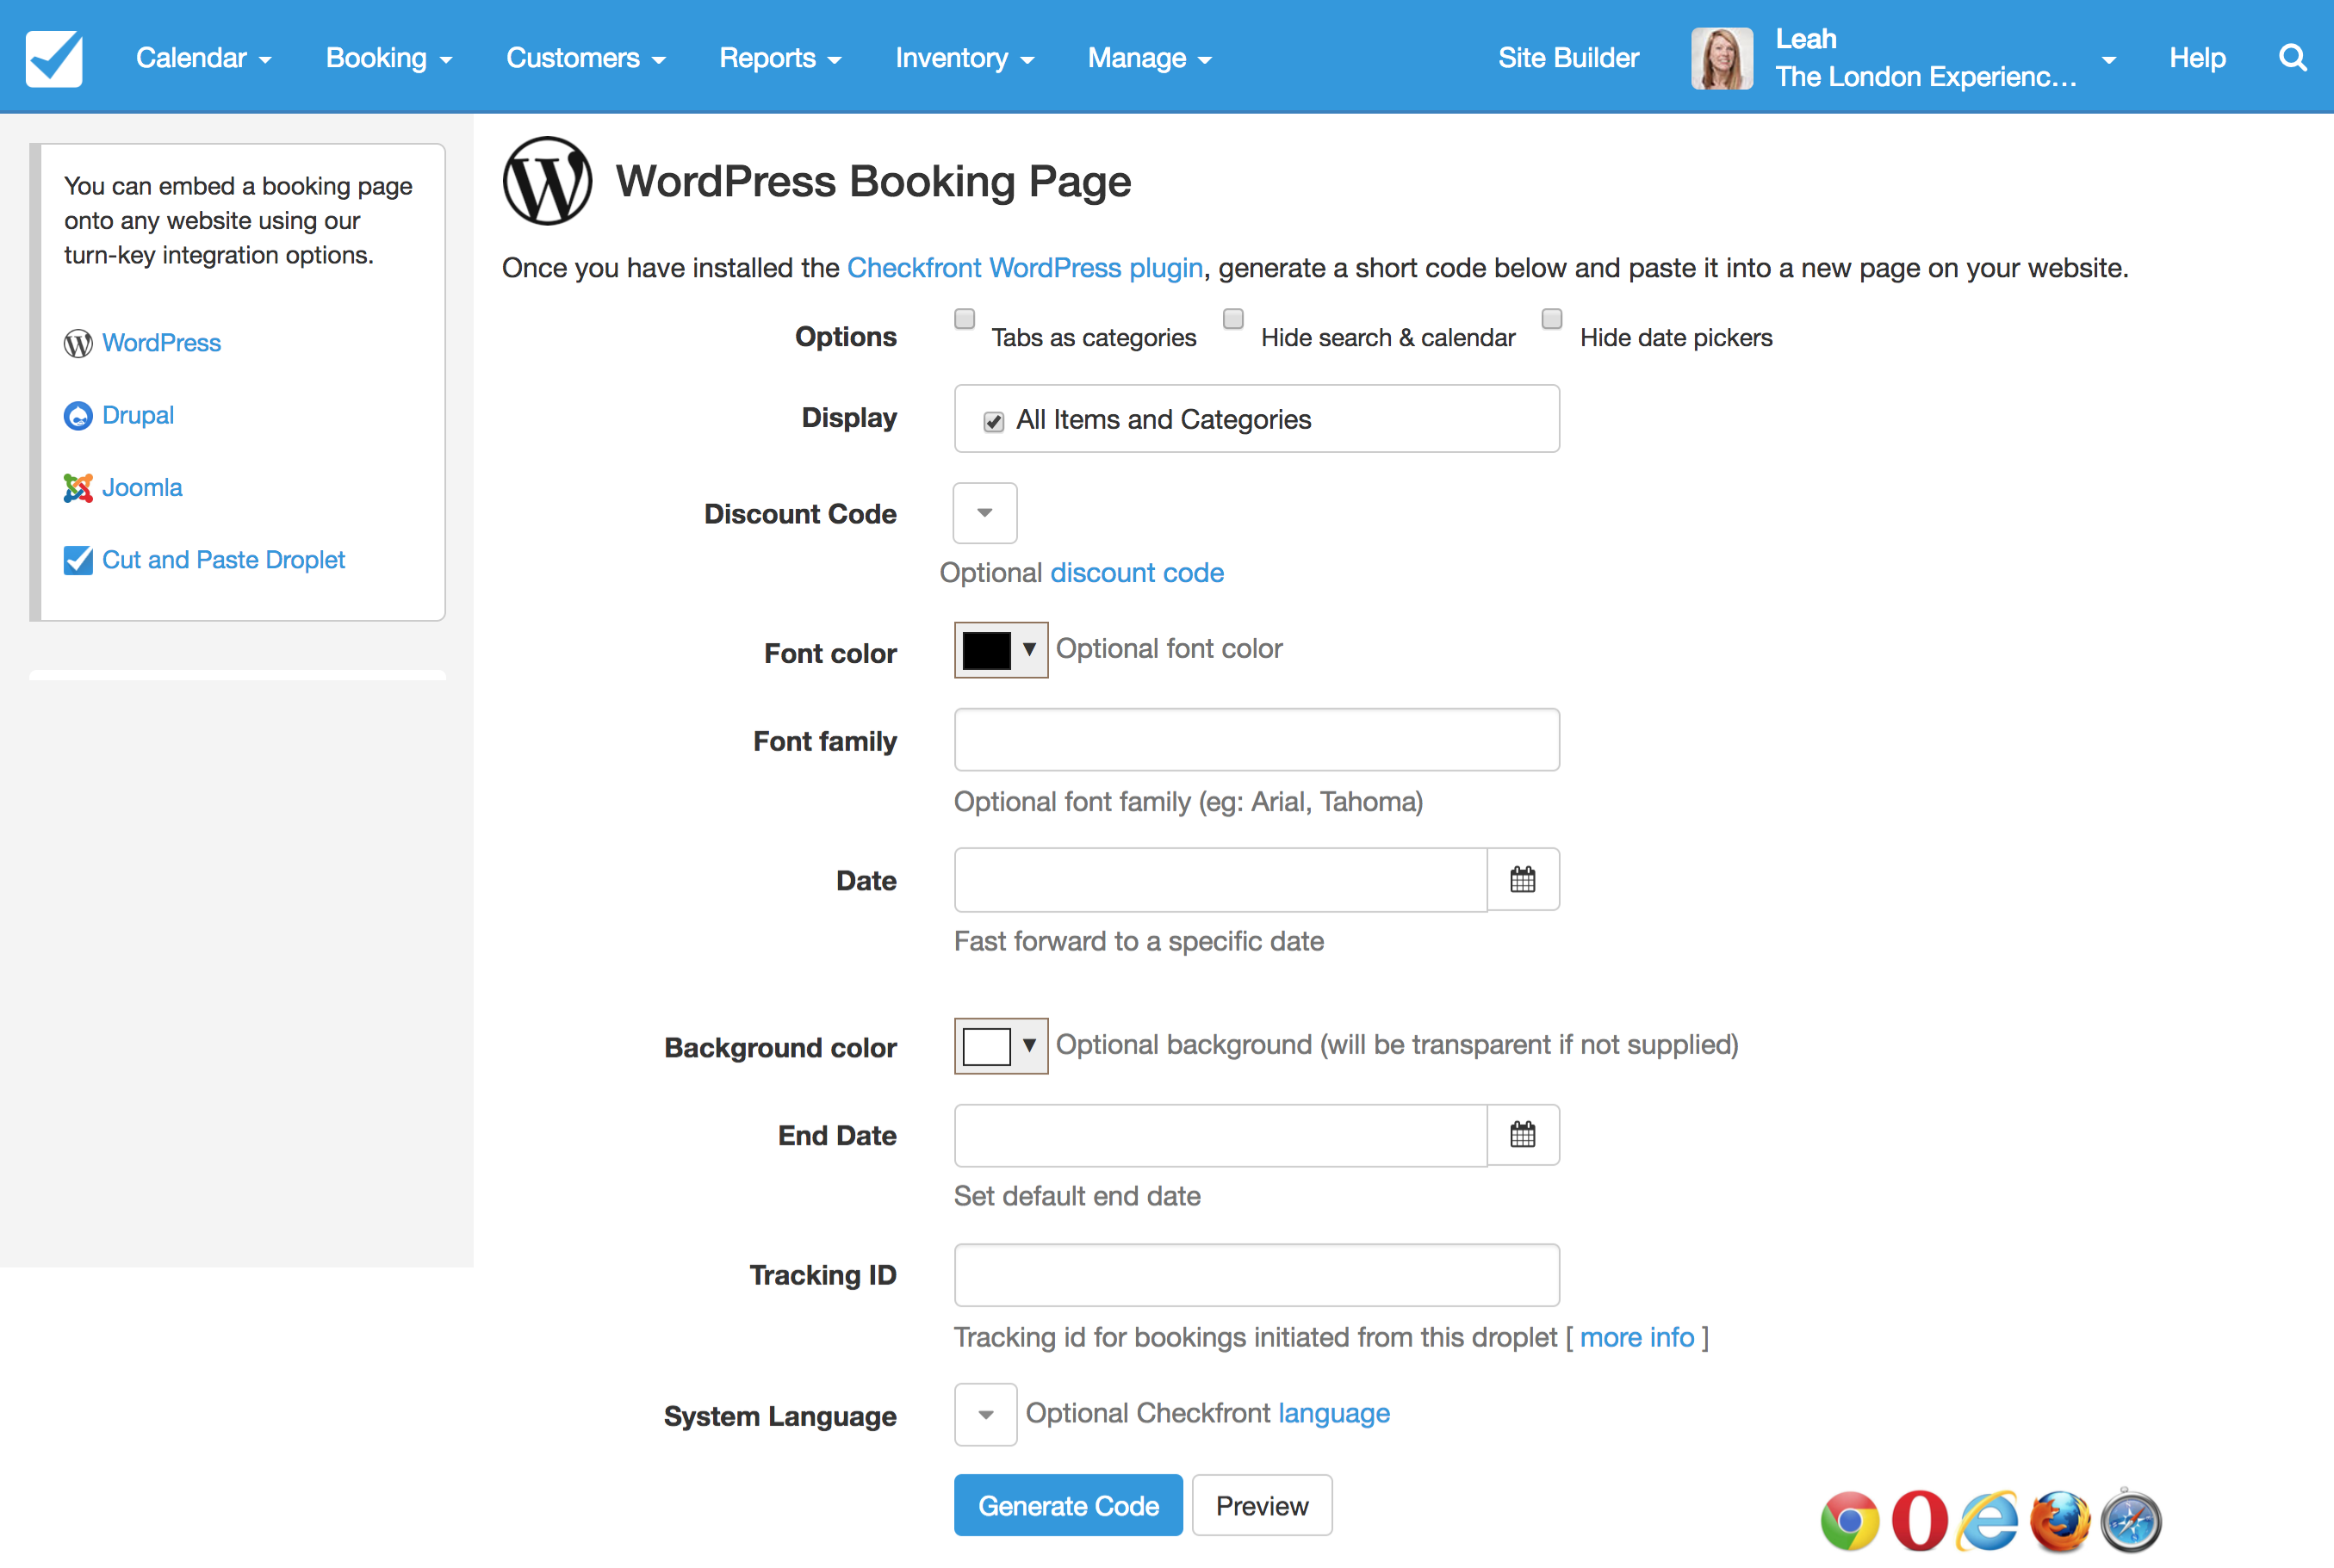The width and height of the screenshot is (2334, 1568).
Task: Click the large WordPress logo
Action: click(547, 181)
